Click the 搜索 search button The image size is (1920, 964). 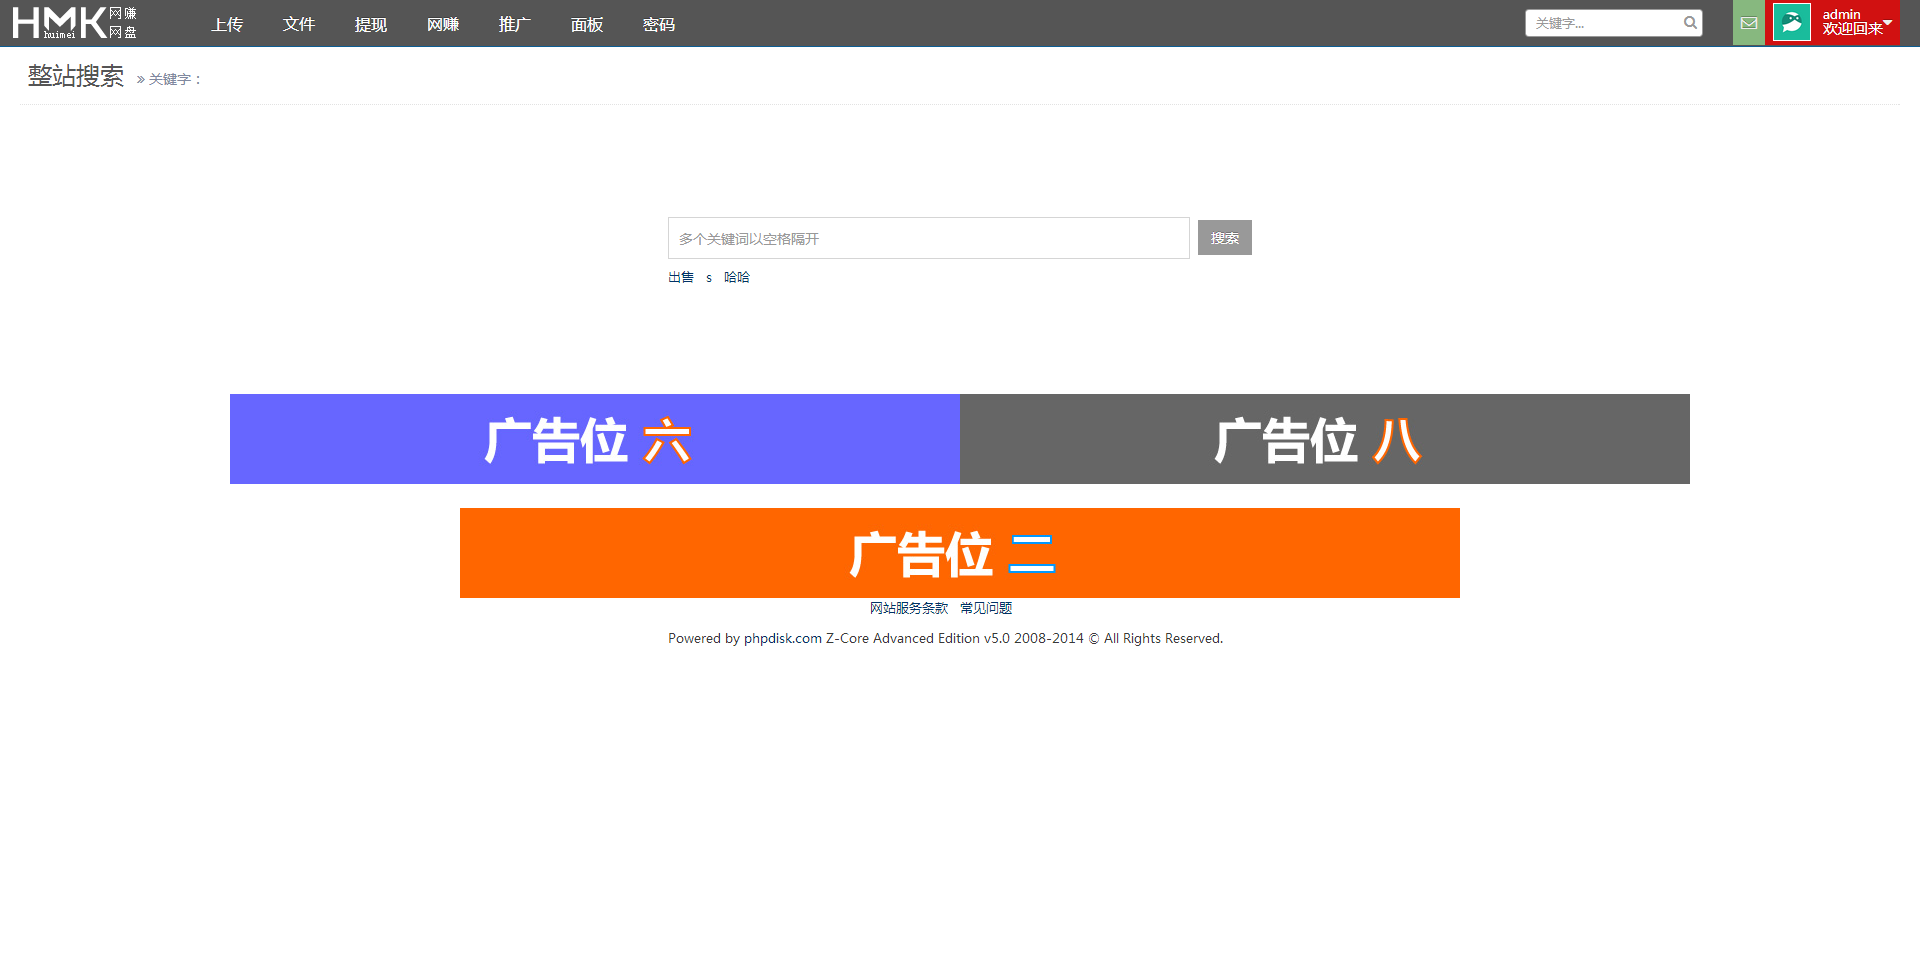1224,238
